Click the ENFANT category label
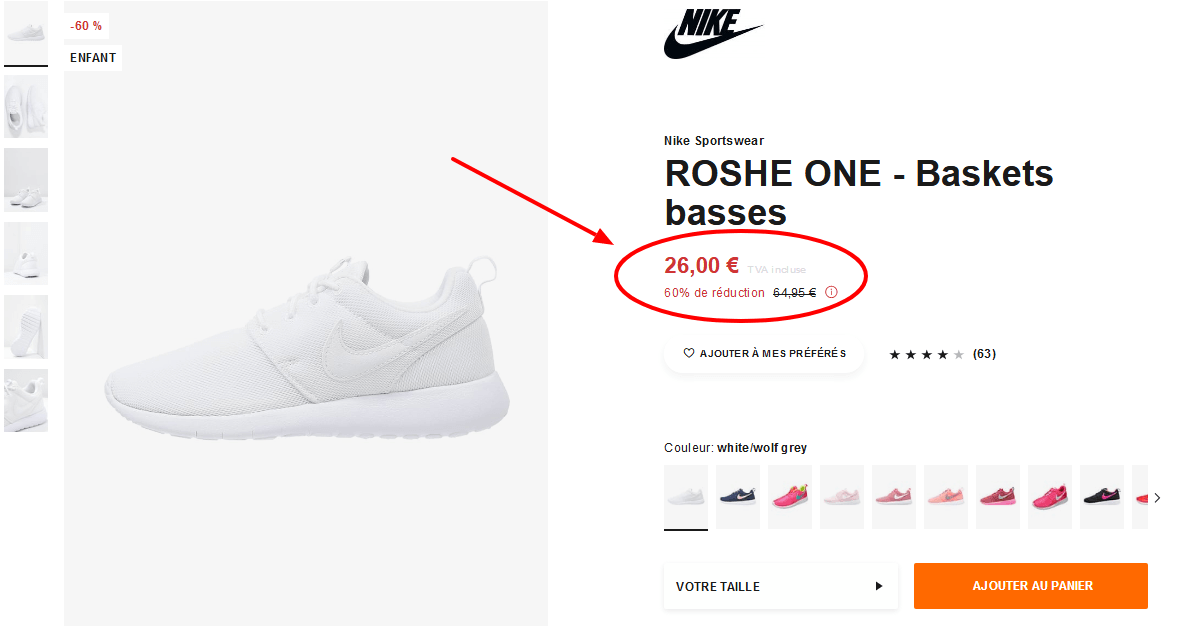The height and width of the screenshot is (626, 1179). [93, 57]
